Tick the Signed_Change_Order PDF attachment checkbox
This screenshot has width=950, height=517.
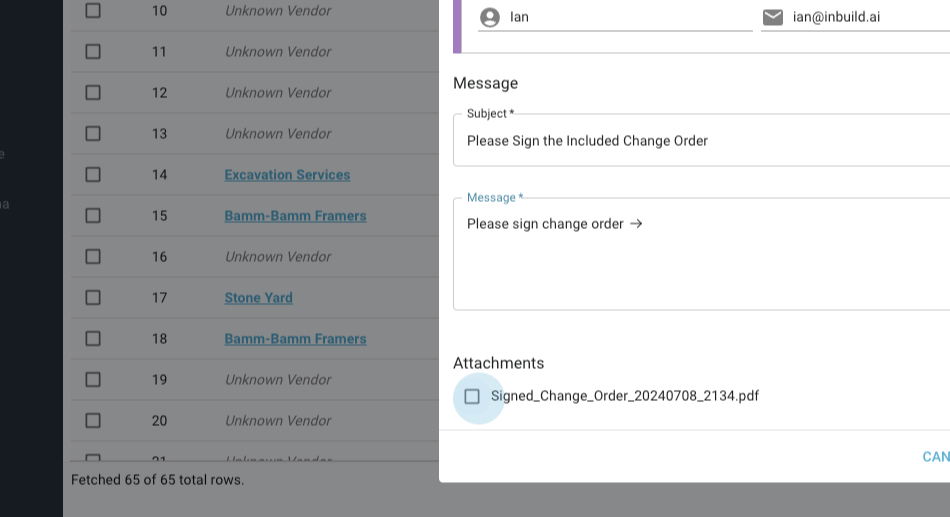(472, 396)
